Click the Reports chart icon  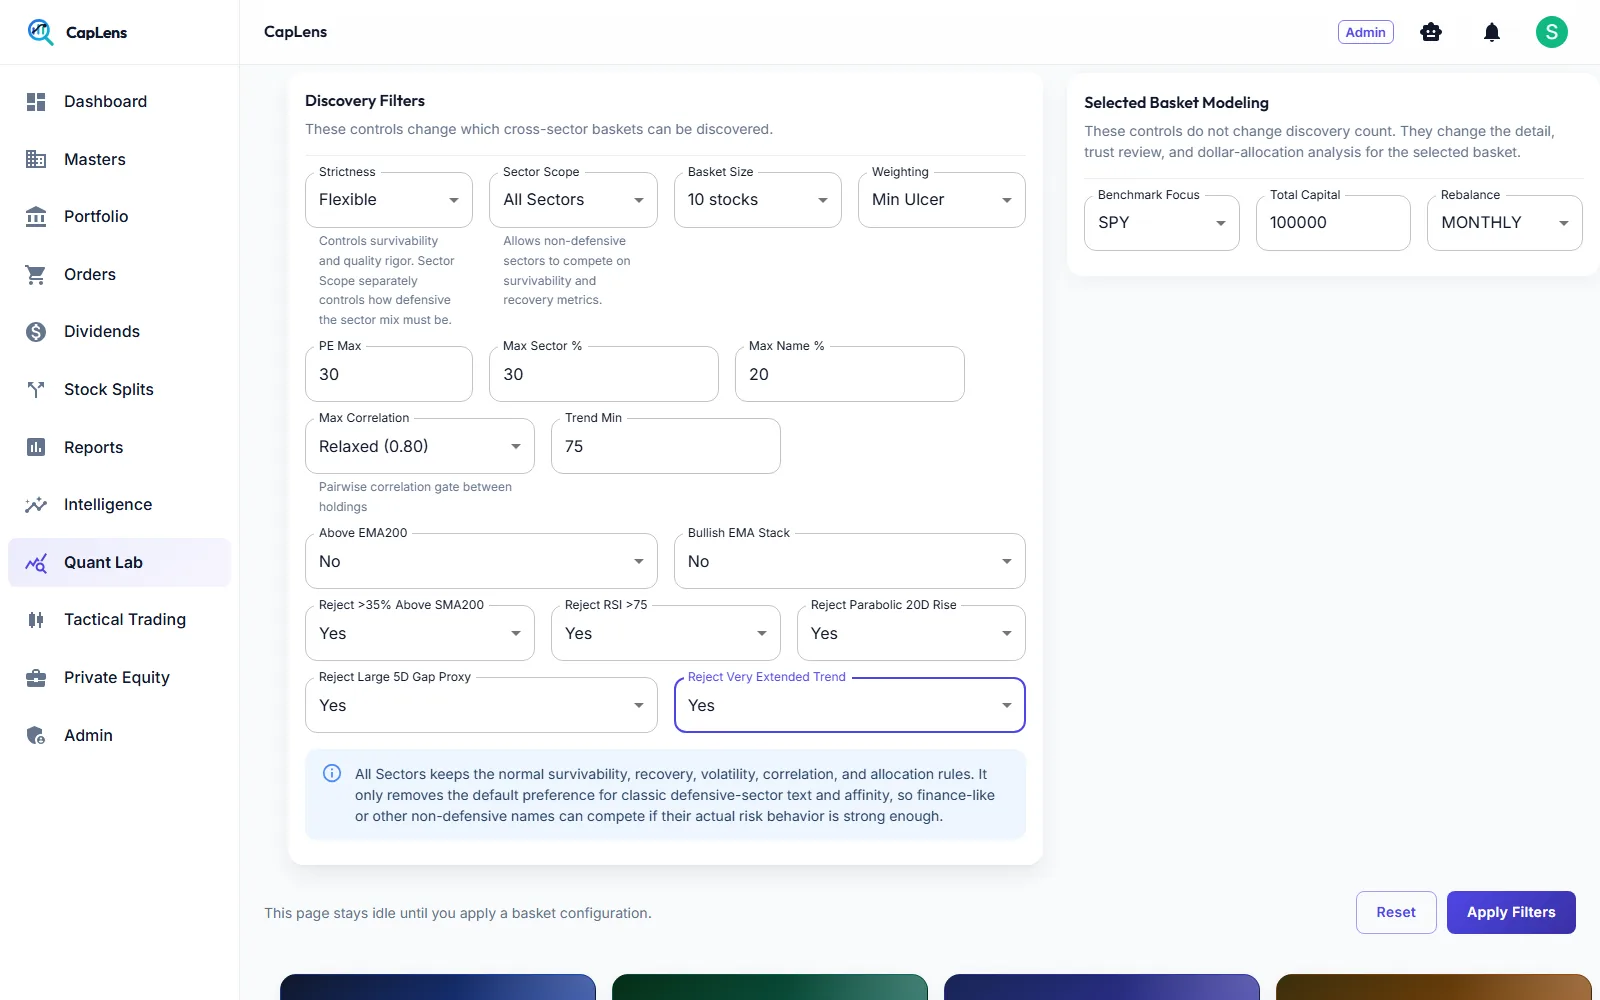pyautogui.click(x=36, y=447)
